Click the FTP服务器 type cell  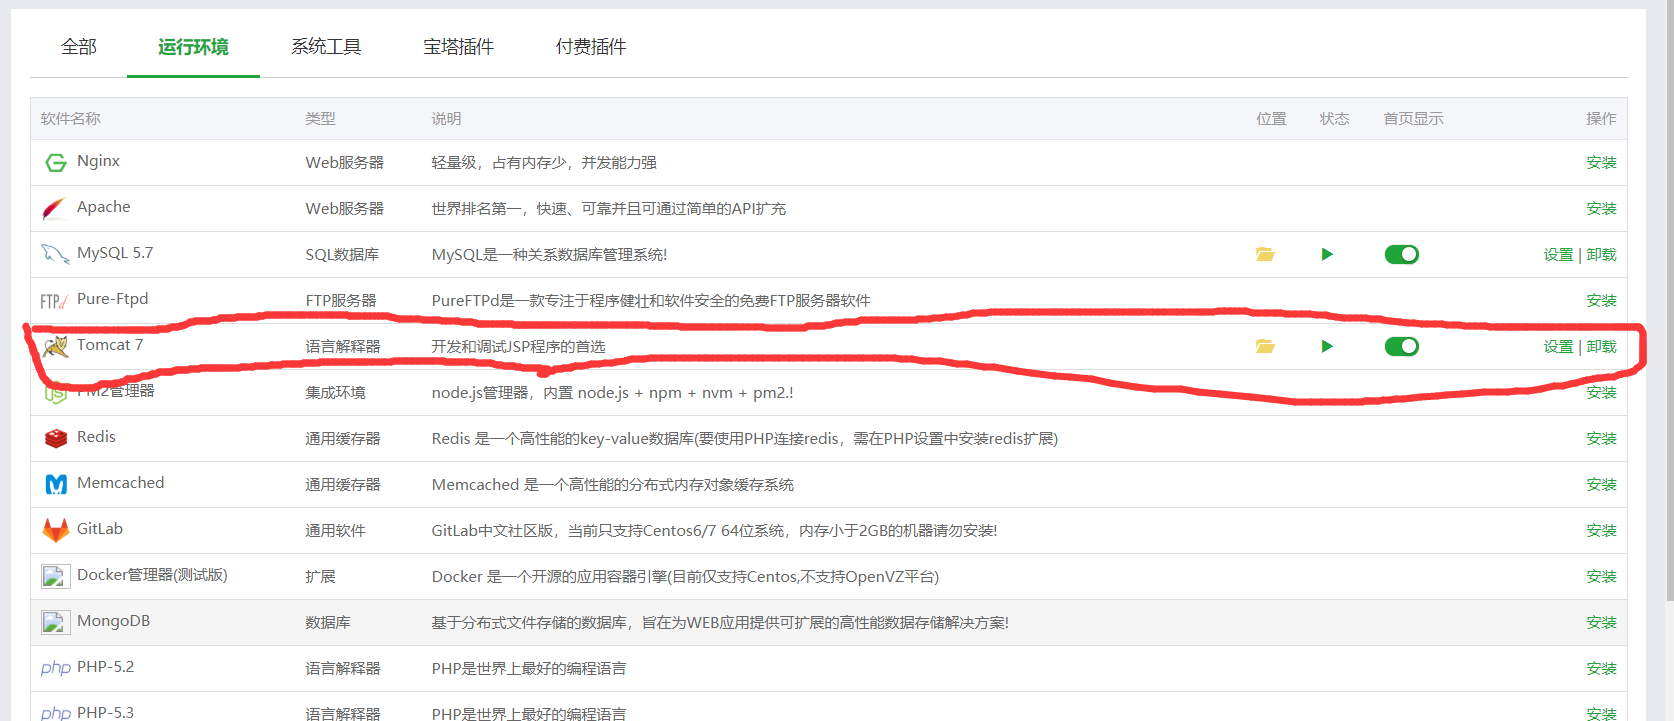point(341,301)
